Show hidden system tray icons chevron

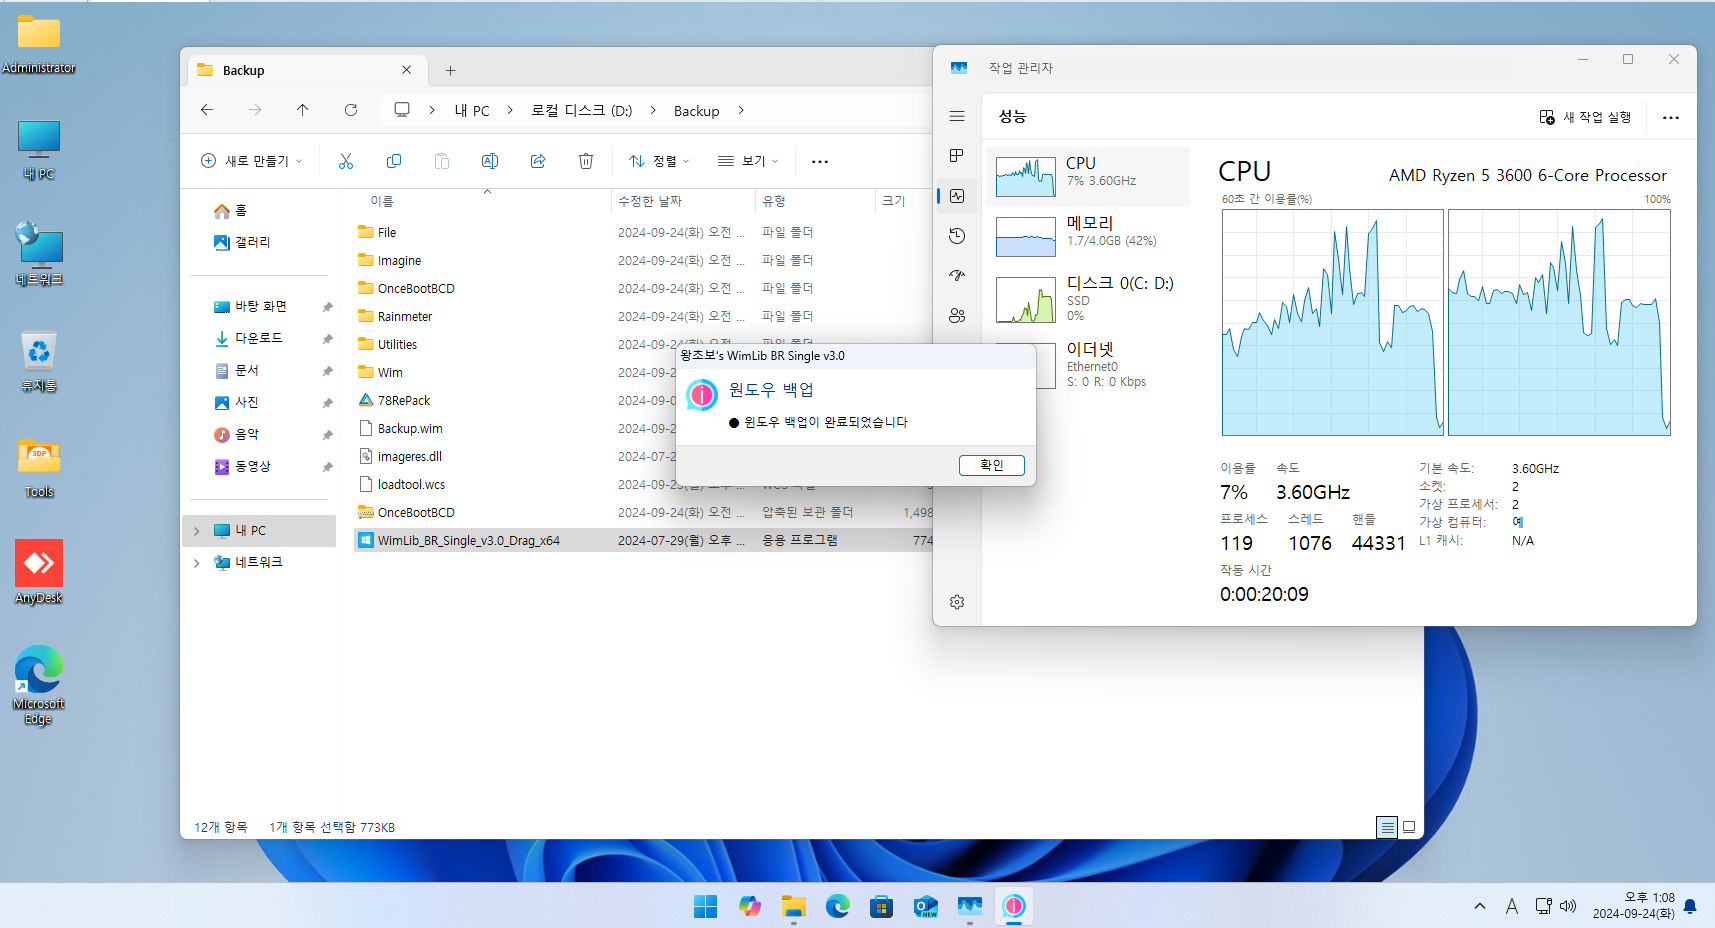1480,906
